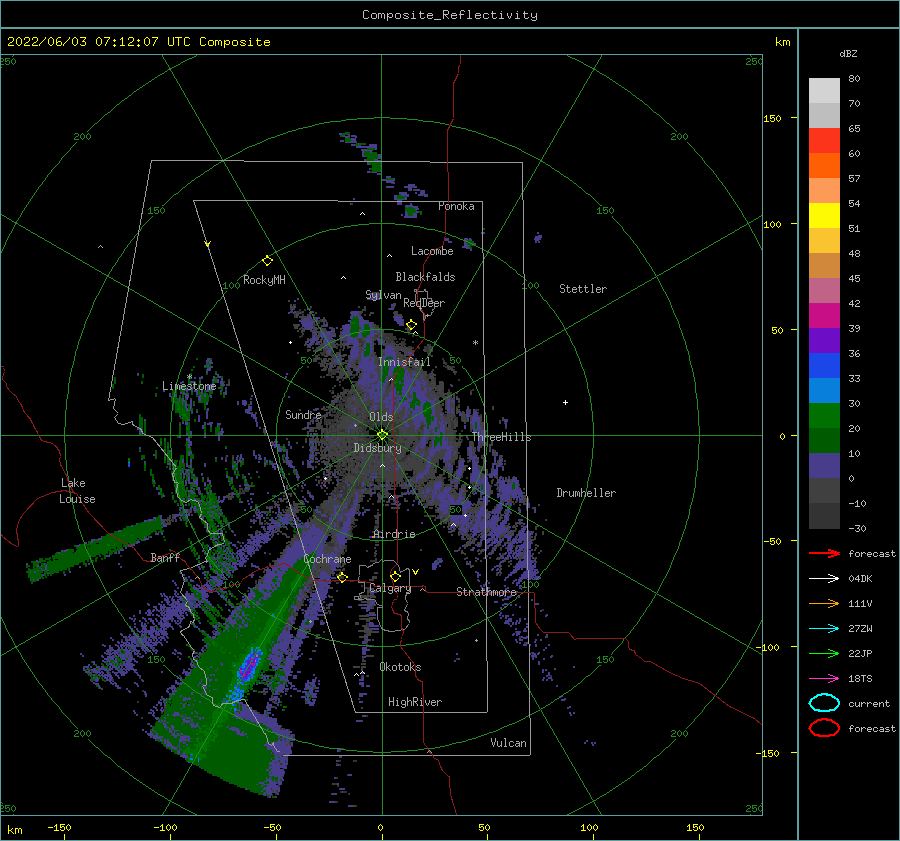Select the white 04DK arrow symbol
The width and height of the screenshot is (900, 841).
[824, 578]
